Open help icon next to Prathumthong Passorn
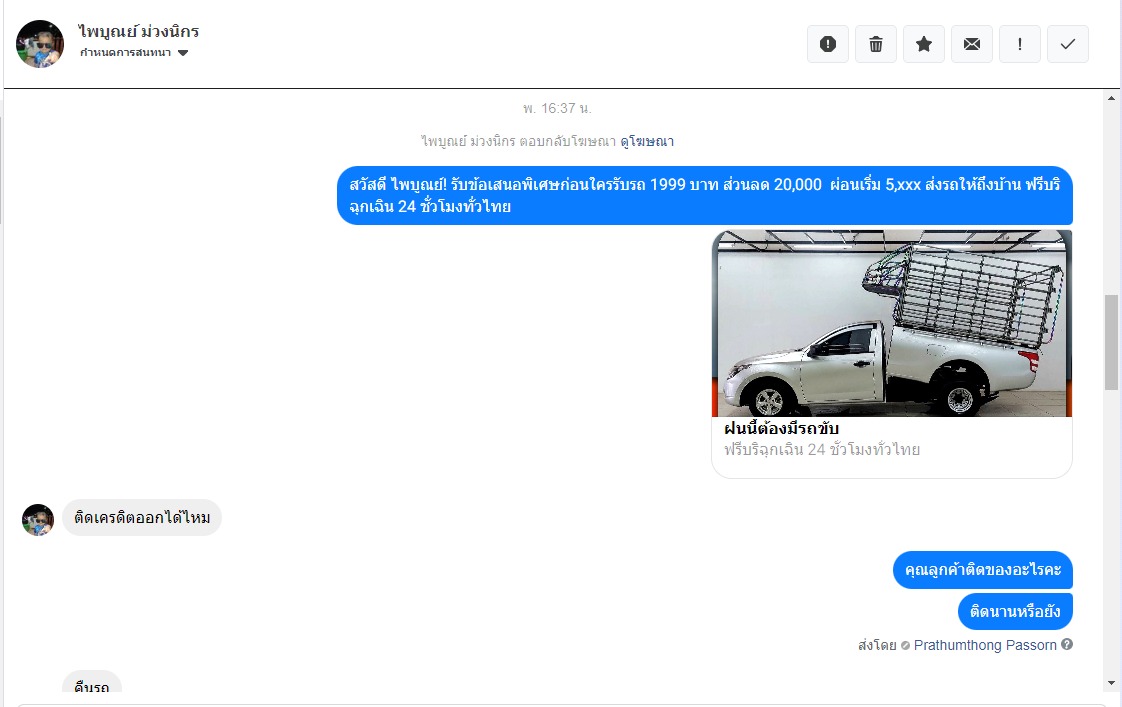 click(1067, 644)
